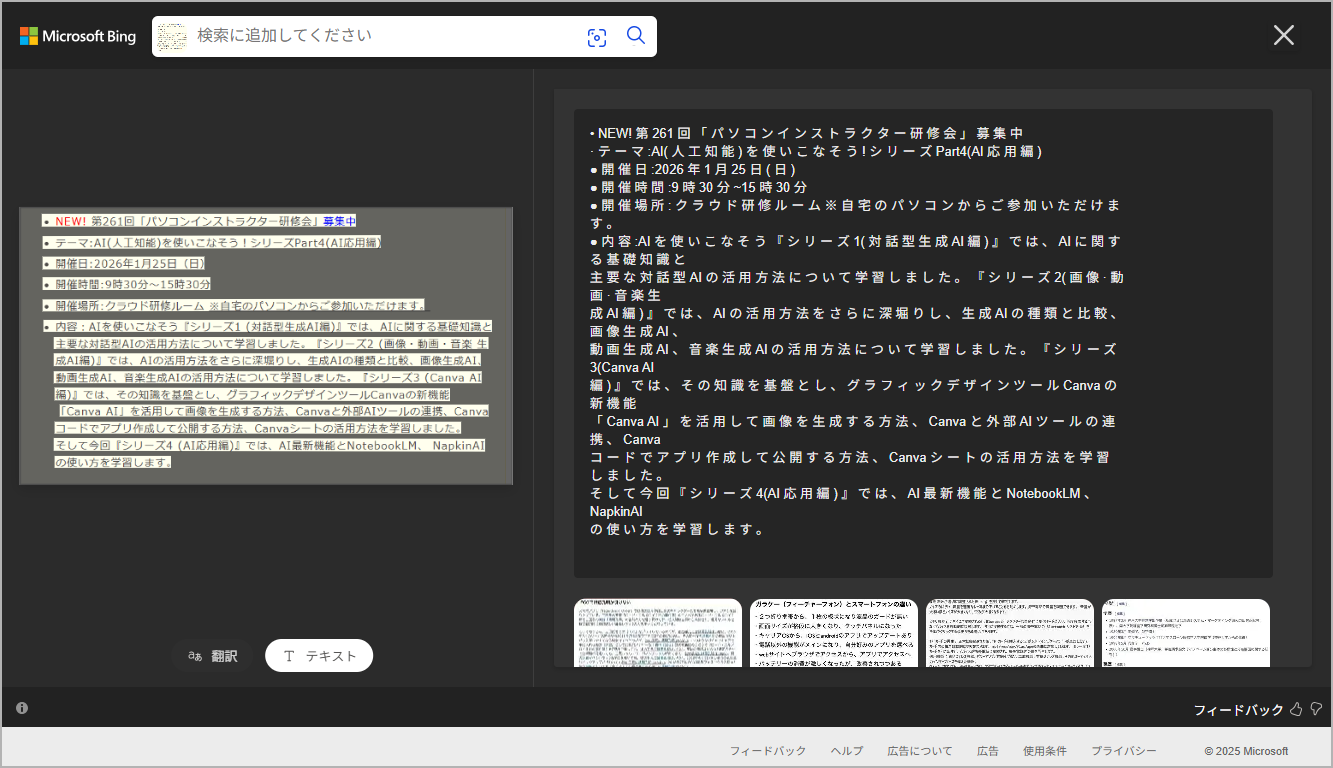Open visual search with the camera icon
Screen dimensions: 1333x768
[597, 36]
